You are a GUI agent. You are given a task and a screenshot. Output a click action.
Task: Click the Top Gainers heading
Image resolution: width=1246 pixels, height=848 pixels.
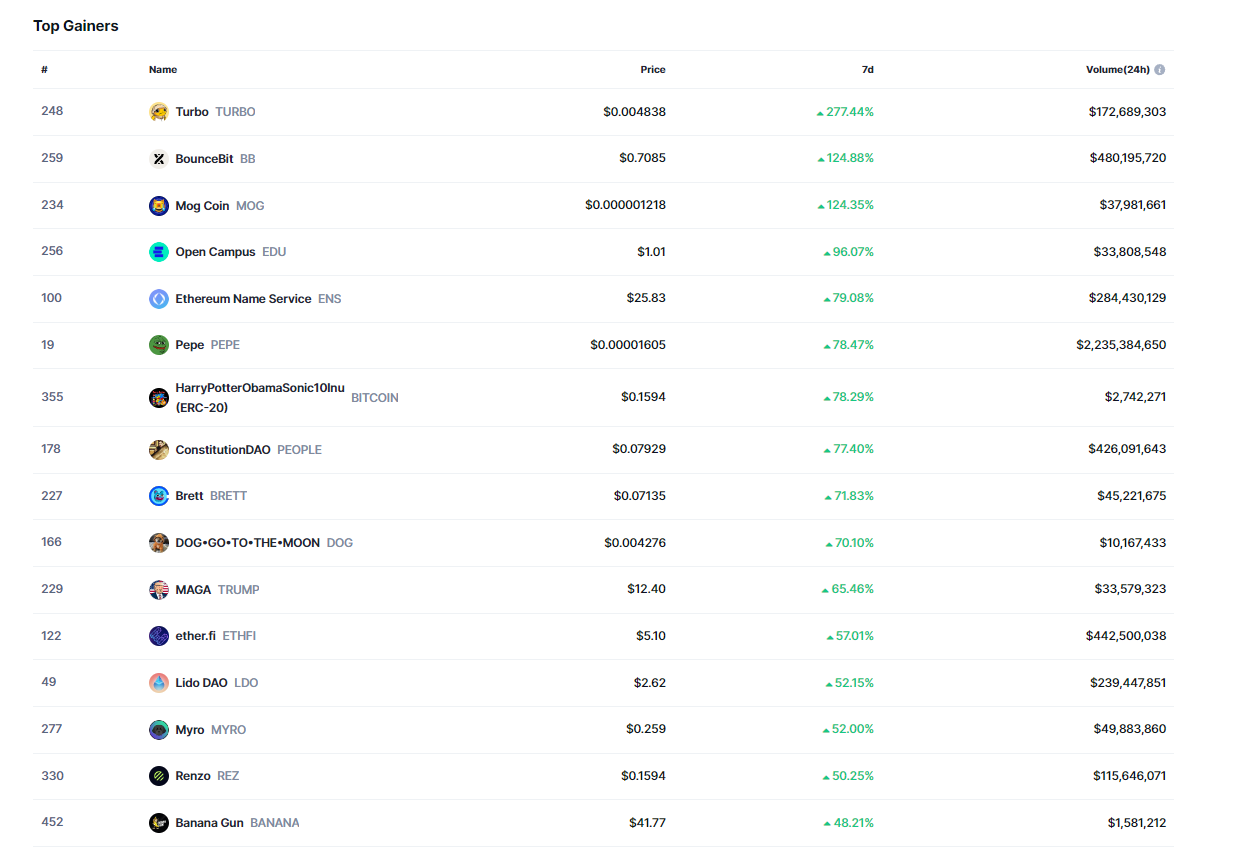pyautogui.click(x=76, y=26)
